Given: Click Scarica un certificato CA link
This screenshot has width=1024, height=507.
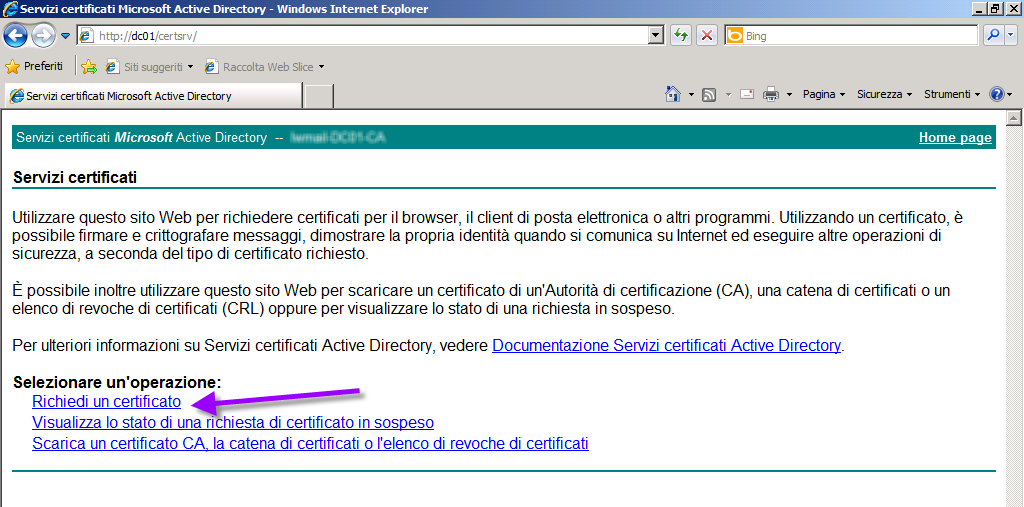Looking at the screenshot, I should coord(310,444).
